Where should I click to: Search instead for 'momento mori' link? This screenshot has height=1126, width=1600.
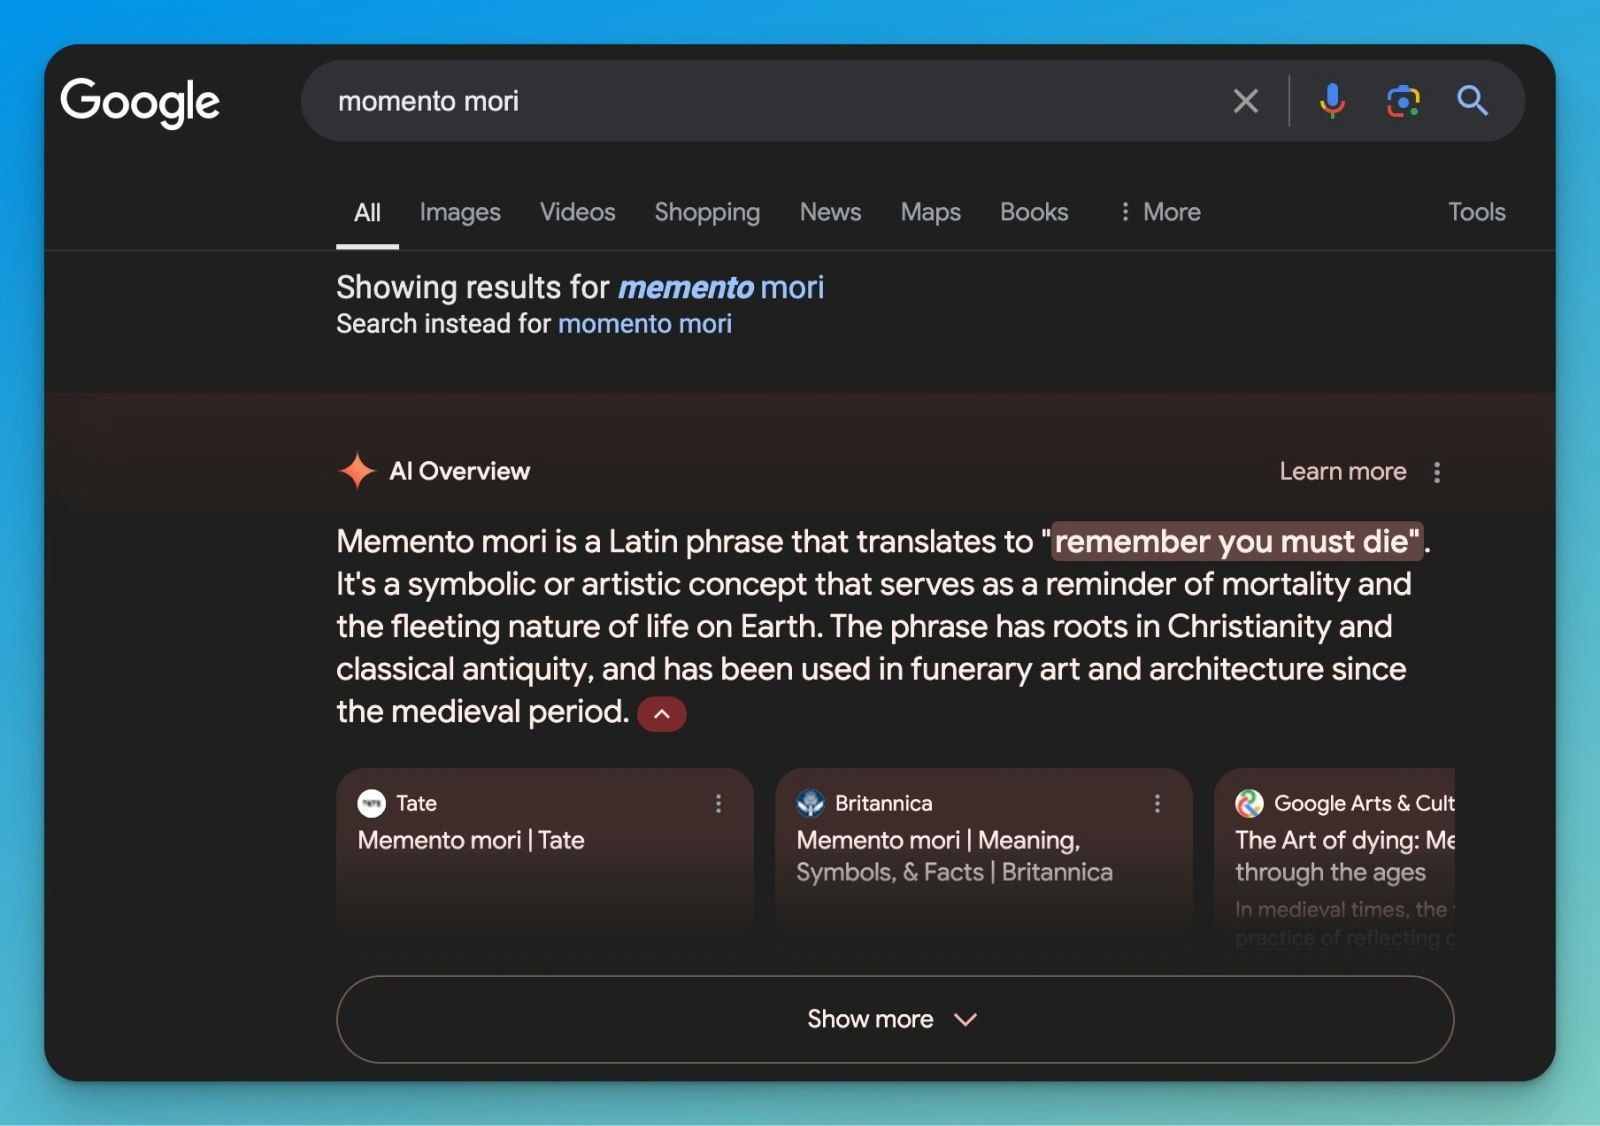click(x=645, y=324)
